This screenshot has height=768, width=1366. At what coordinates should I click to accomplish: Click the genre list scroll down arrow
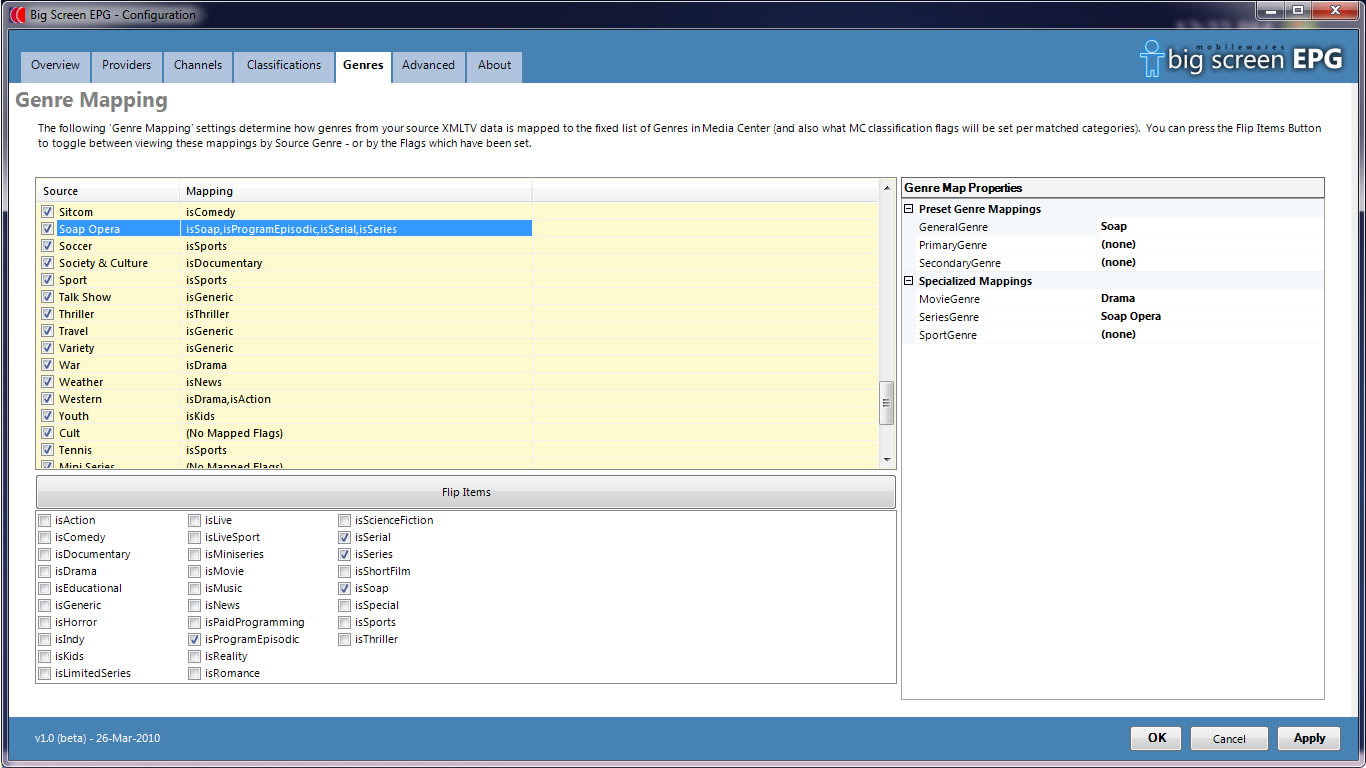pos(886,458)
